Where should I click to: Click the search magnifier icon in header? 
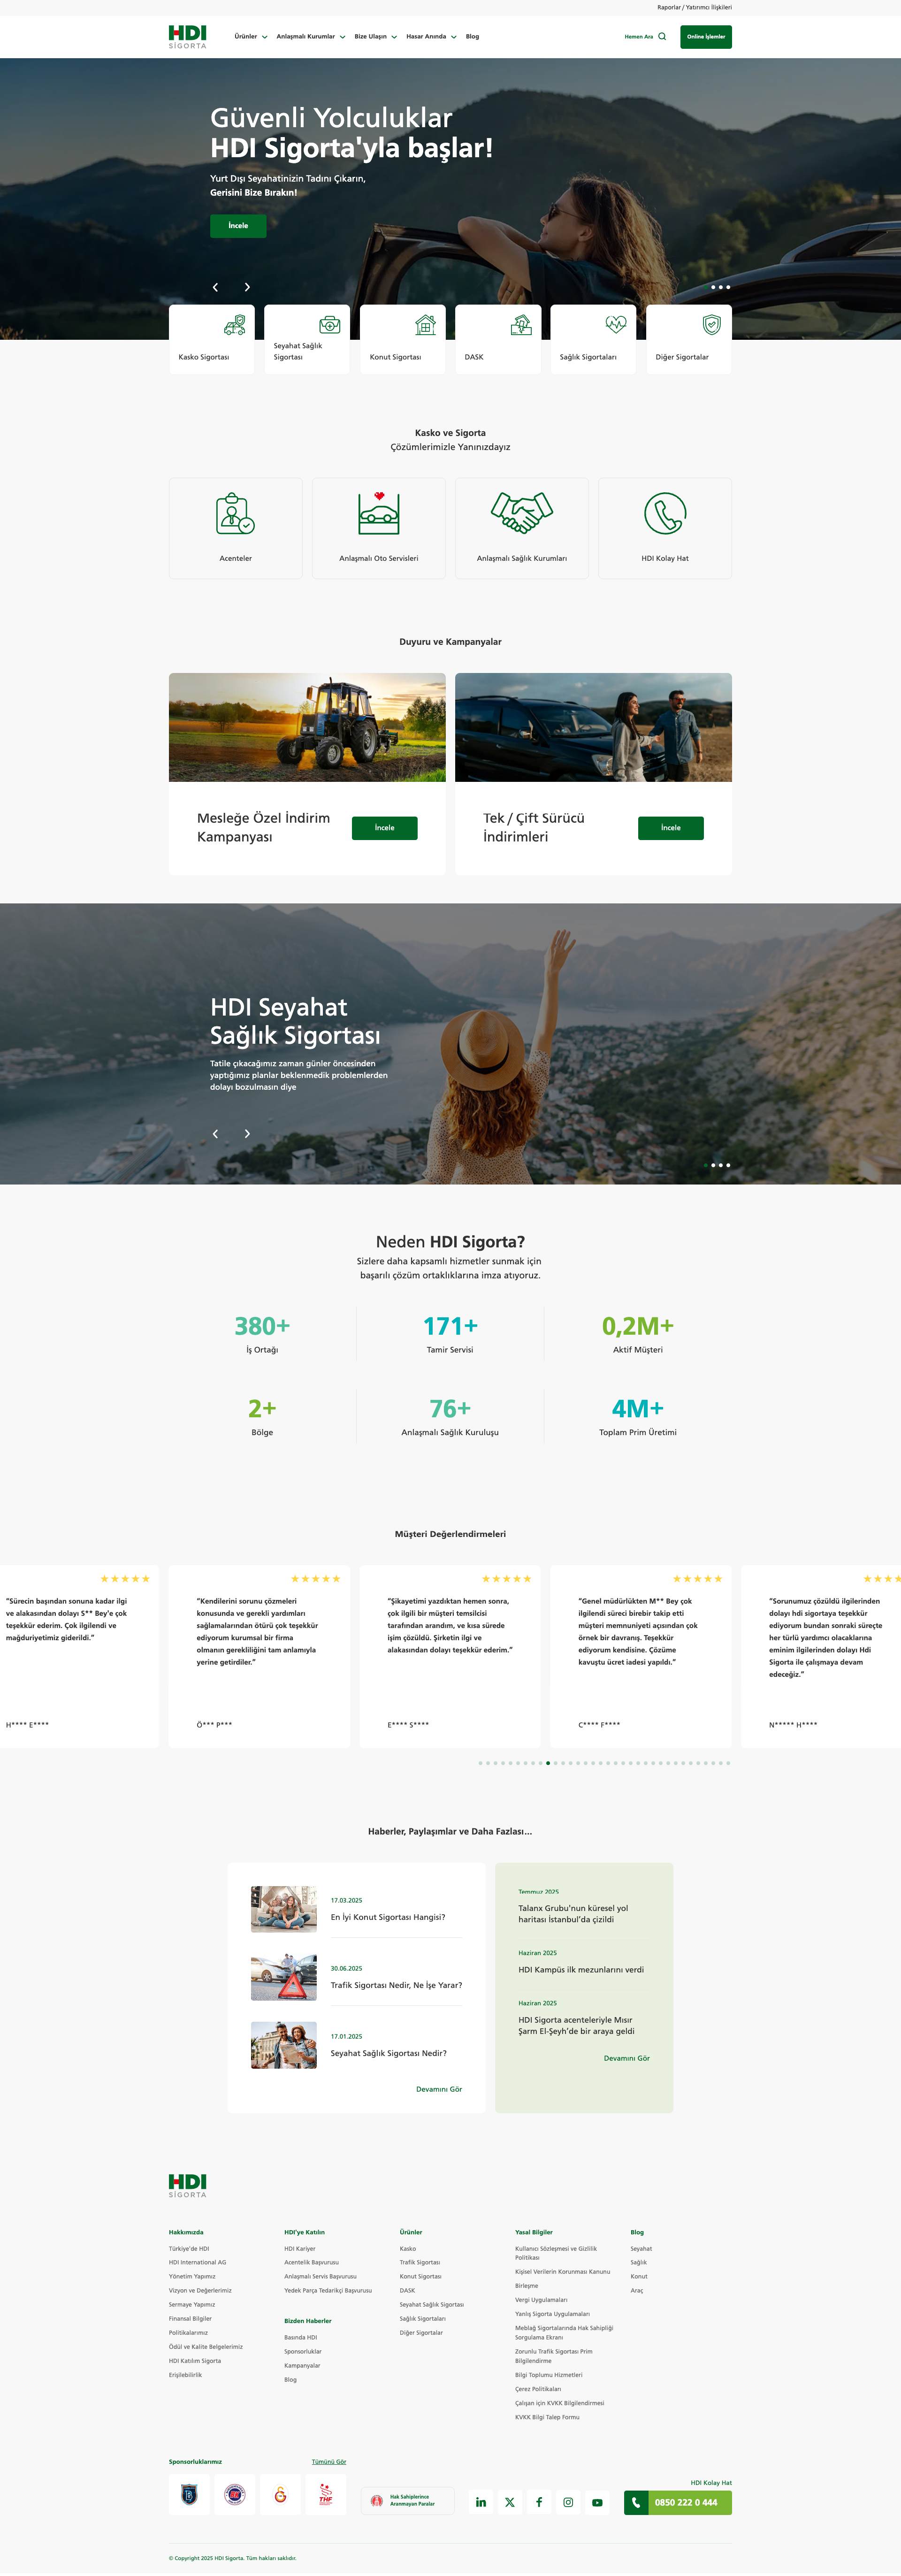662,37
